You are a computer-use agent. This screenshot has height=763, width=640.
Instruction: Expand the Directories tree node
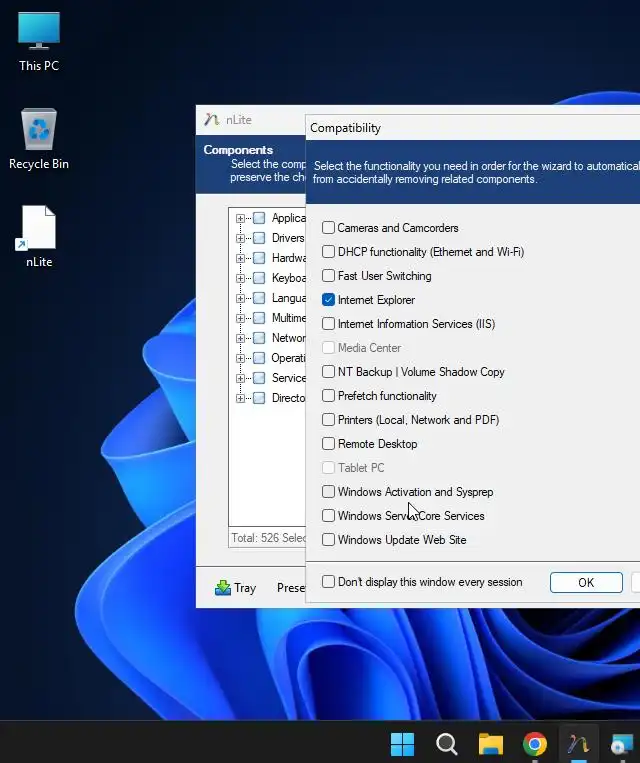click(240, 398)
